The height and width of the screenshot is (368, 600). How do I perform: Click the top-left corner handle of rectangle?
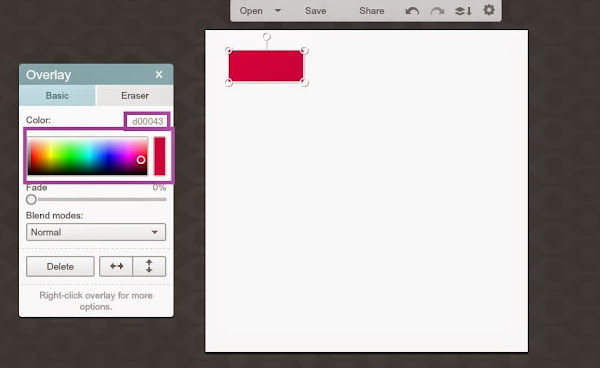228,50
